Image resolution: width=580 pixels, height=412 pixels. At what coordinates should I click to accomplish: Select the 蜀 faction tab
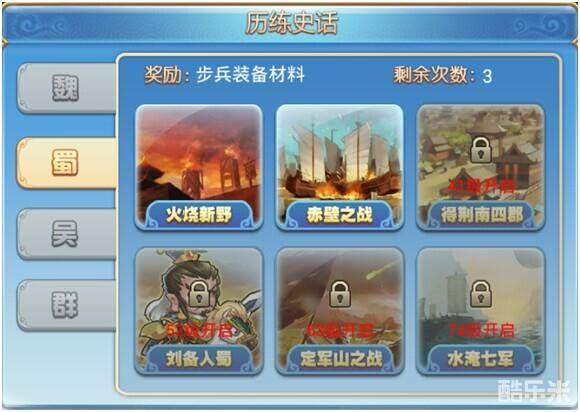67,163
